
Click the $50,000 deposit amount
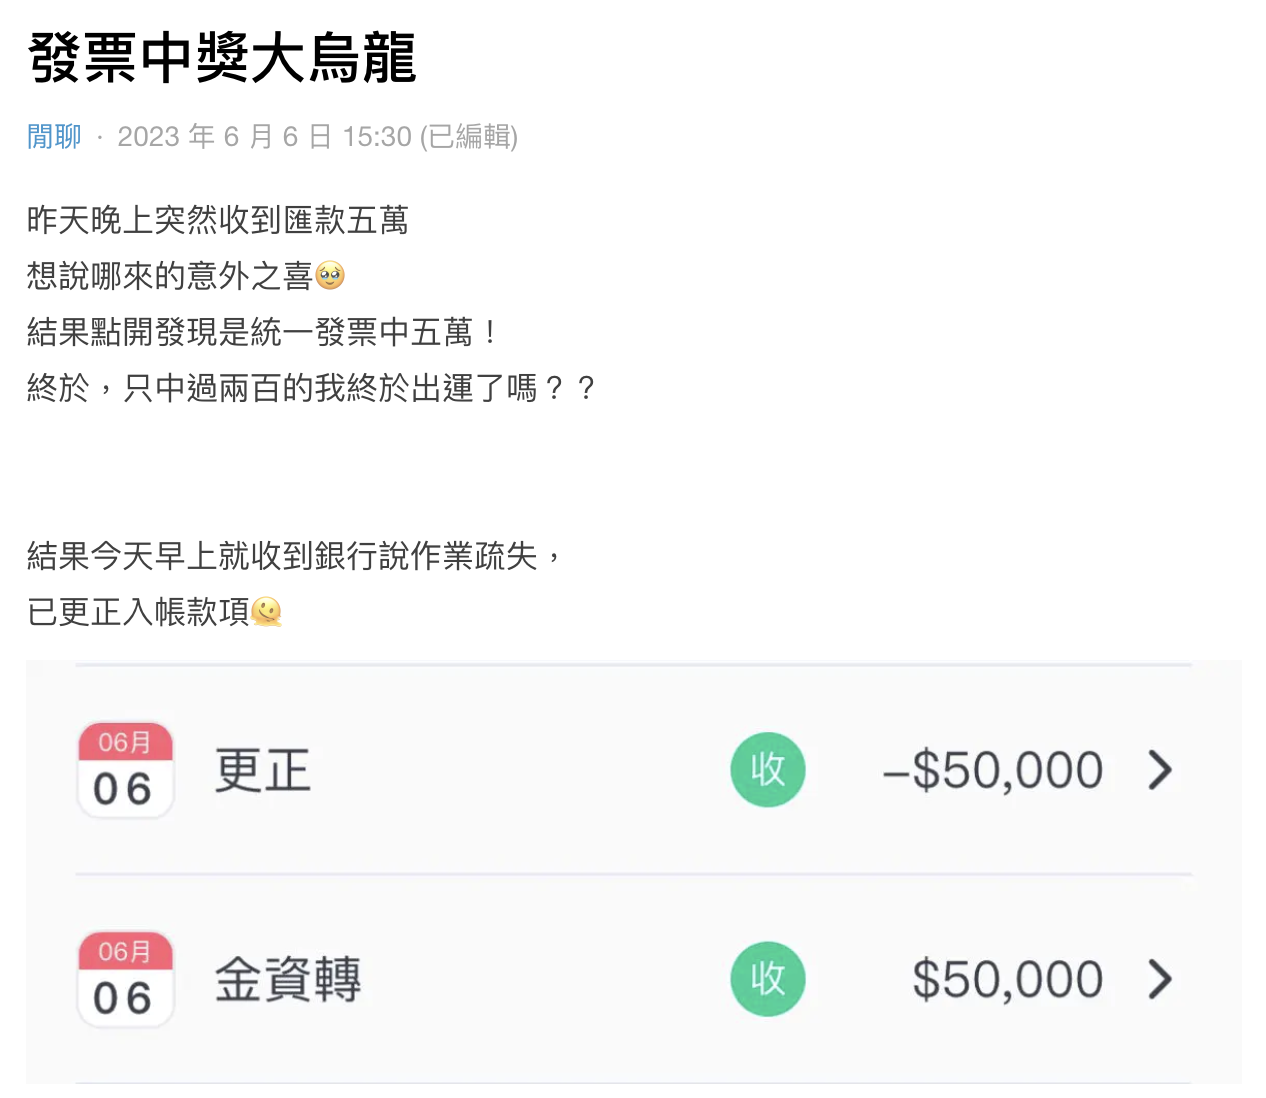[1008, 980]
